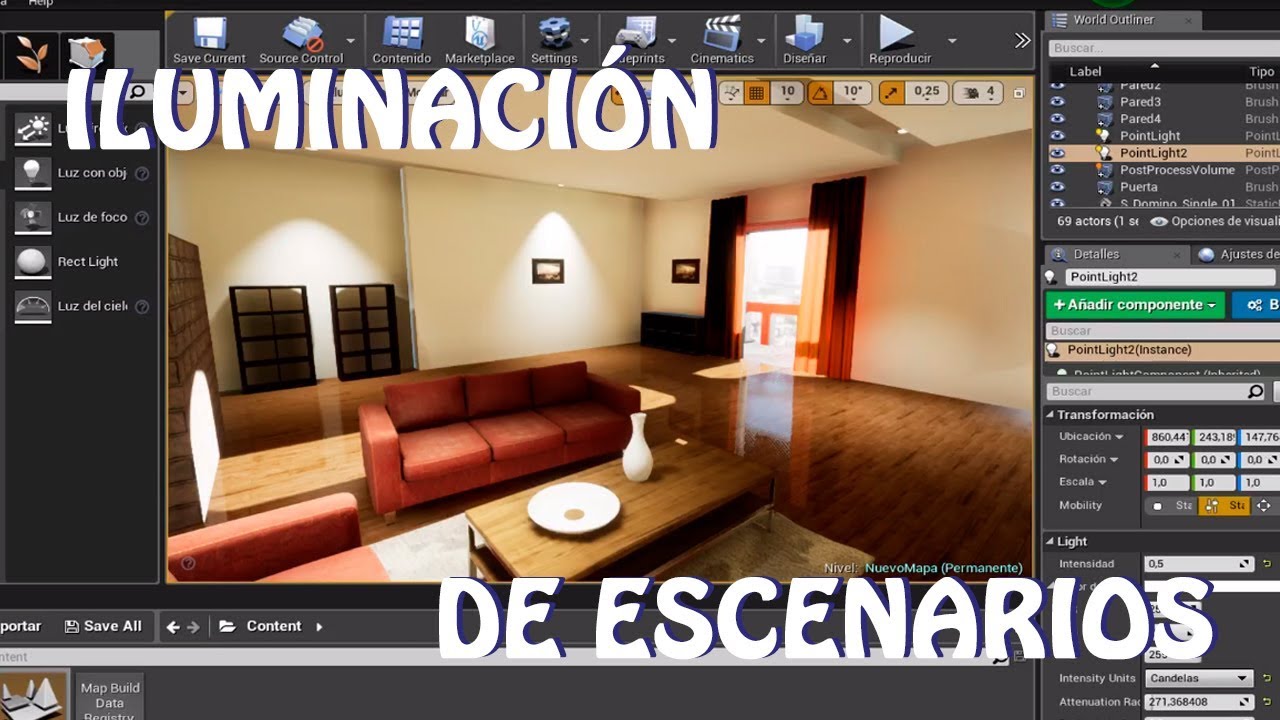1280x720 pixels.
Task: Open the Reproducir options dropdown arrow
Action: tap(951, 40)
